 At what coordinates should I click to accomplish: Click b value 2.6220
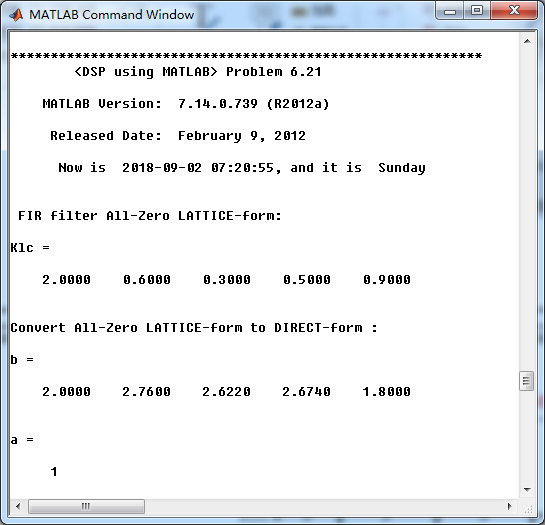point(226,392)
